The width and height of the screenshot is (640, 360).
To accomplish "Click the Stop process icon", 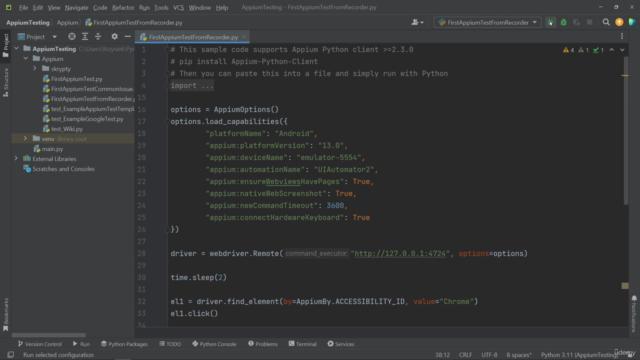I will pos(589,22).
